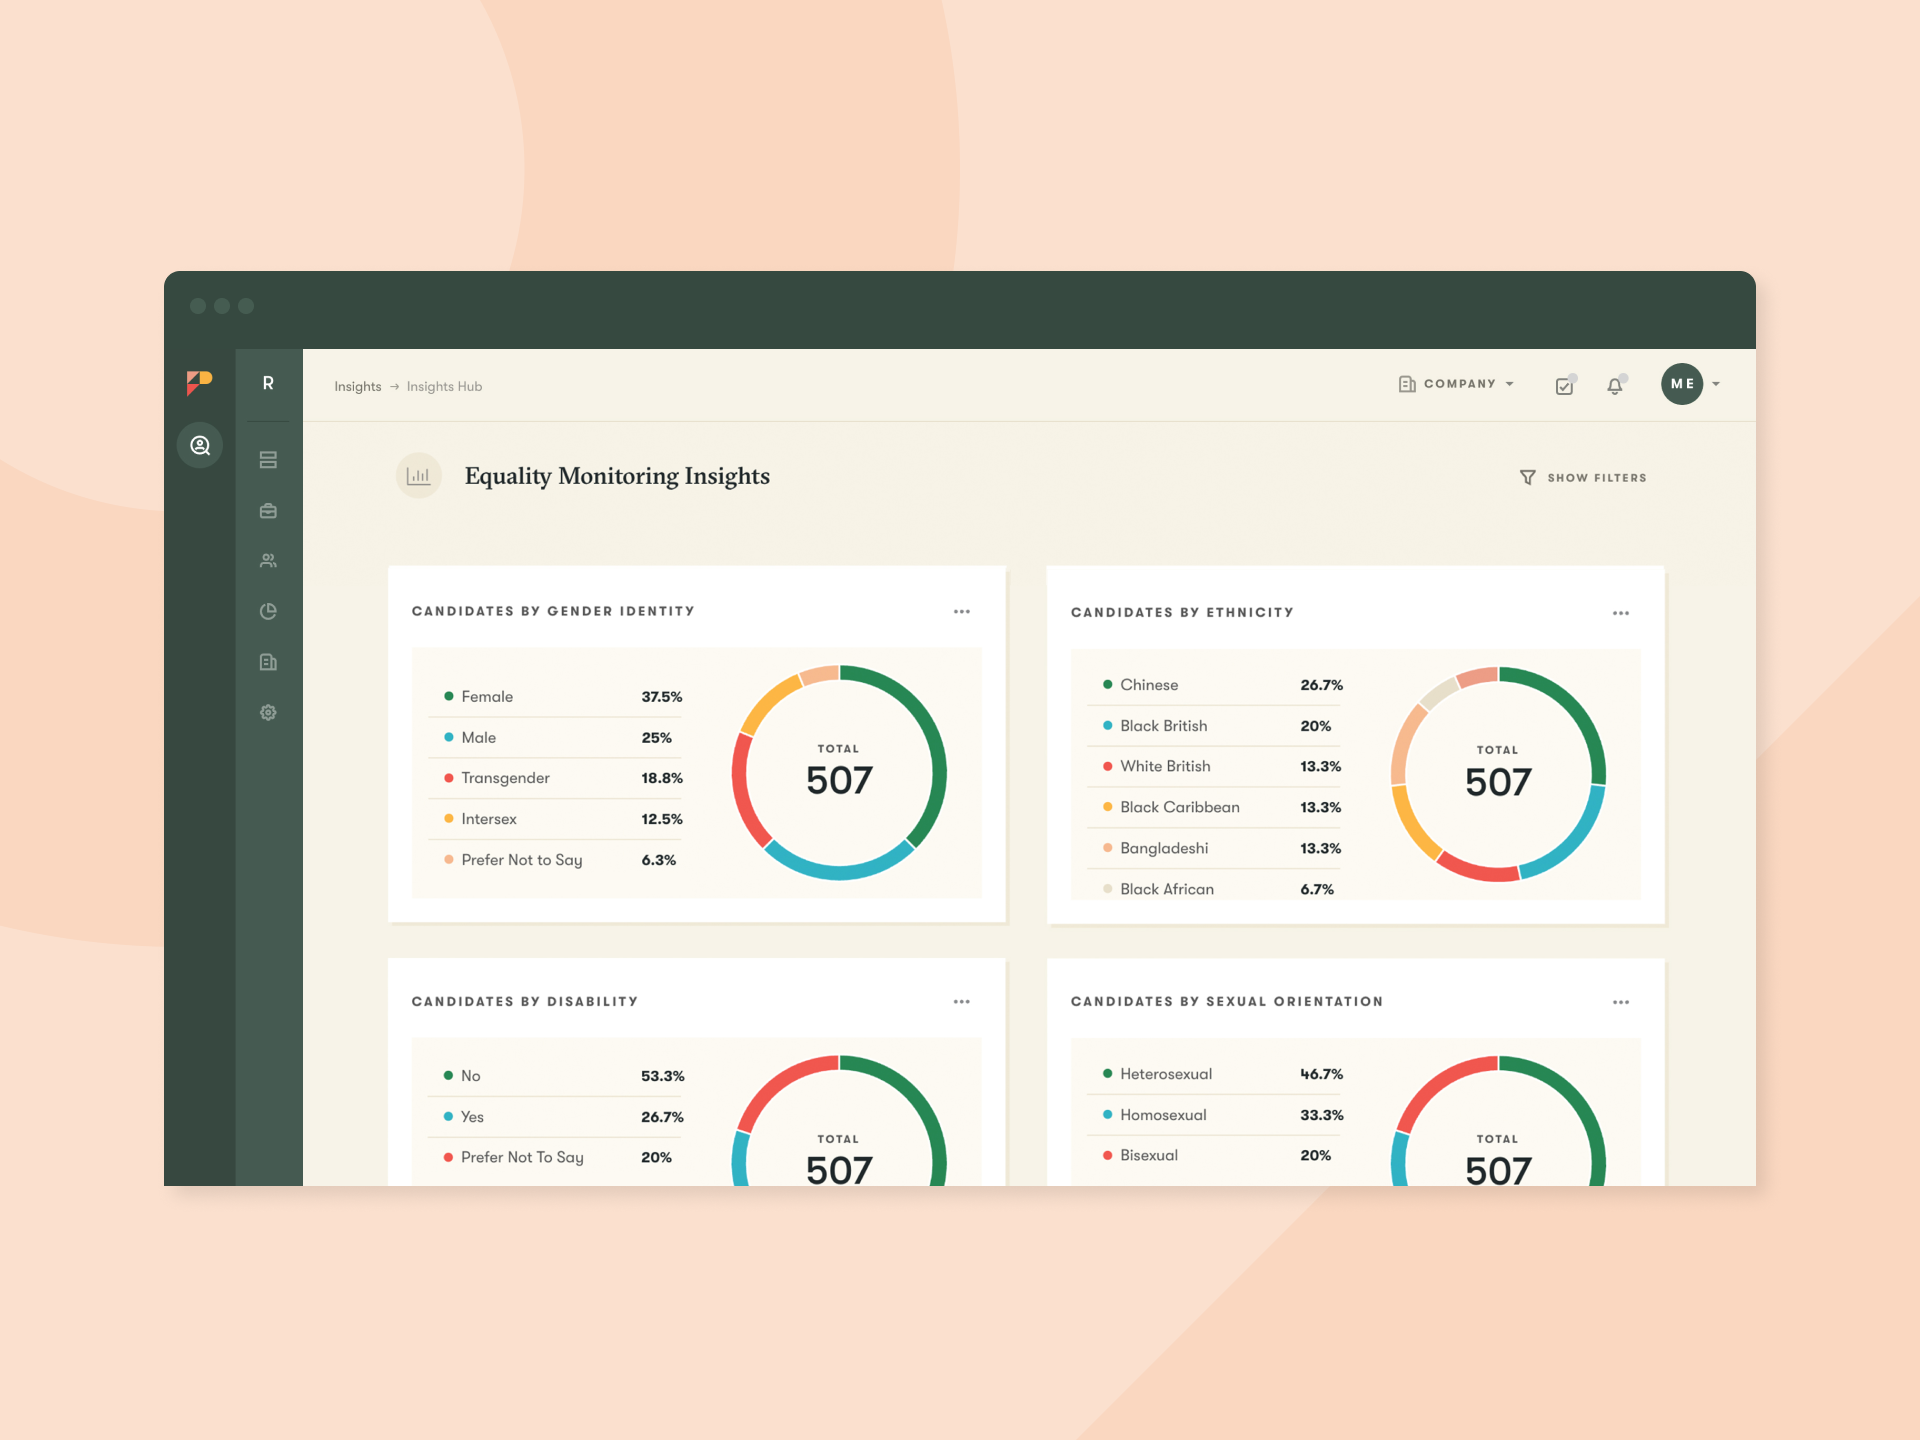This screenshot has height=1440, width=1920.
Task: Open the briefcase jobs sidebar icon
Action: click(268, 511)
